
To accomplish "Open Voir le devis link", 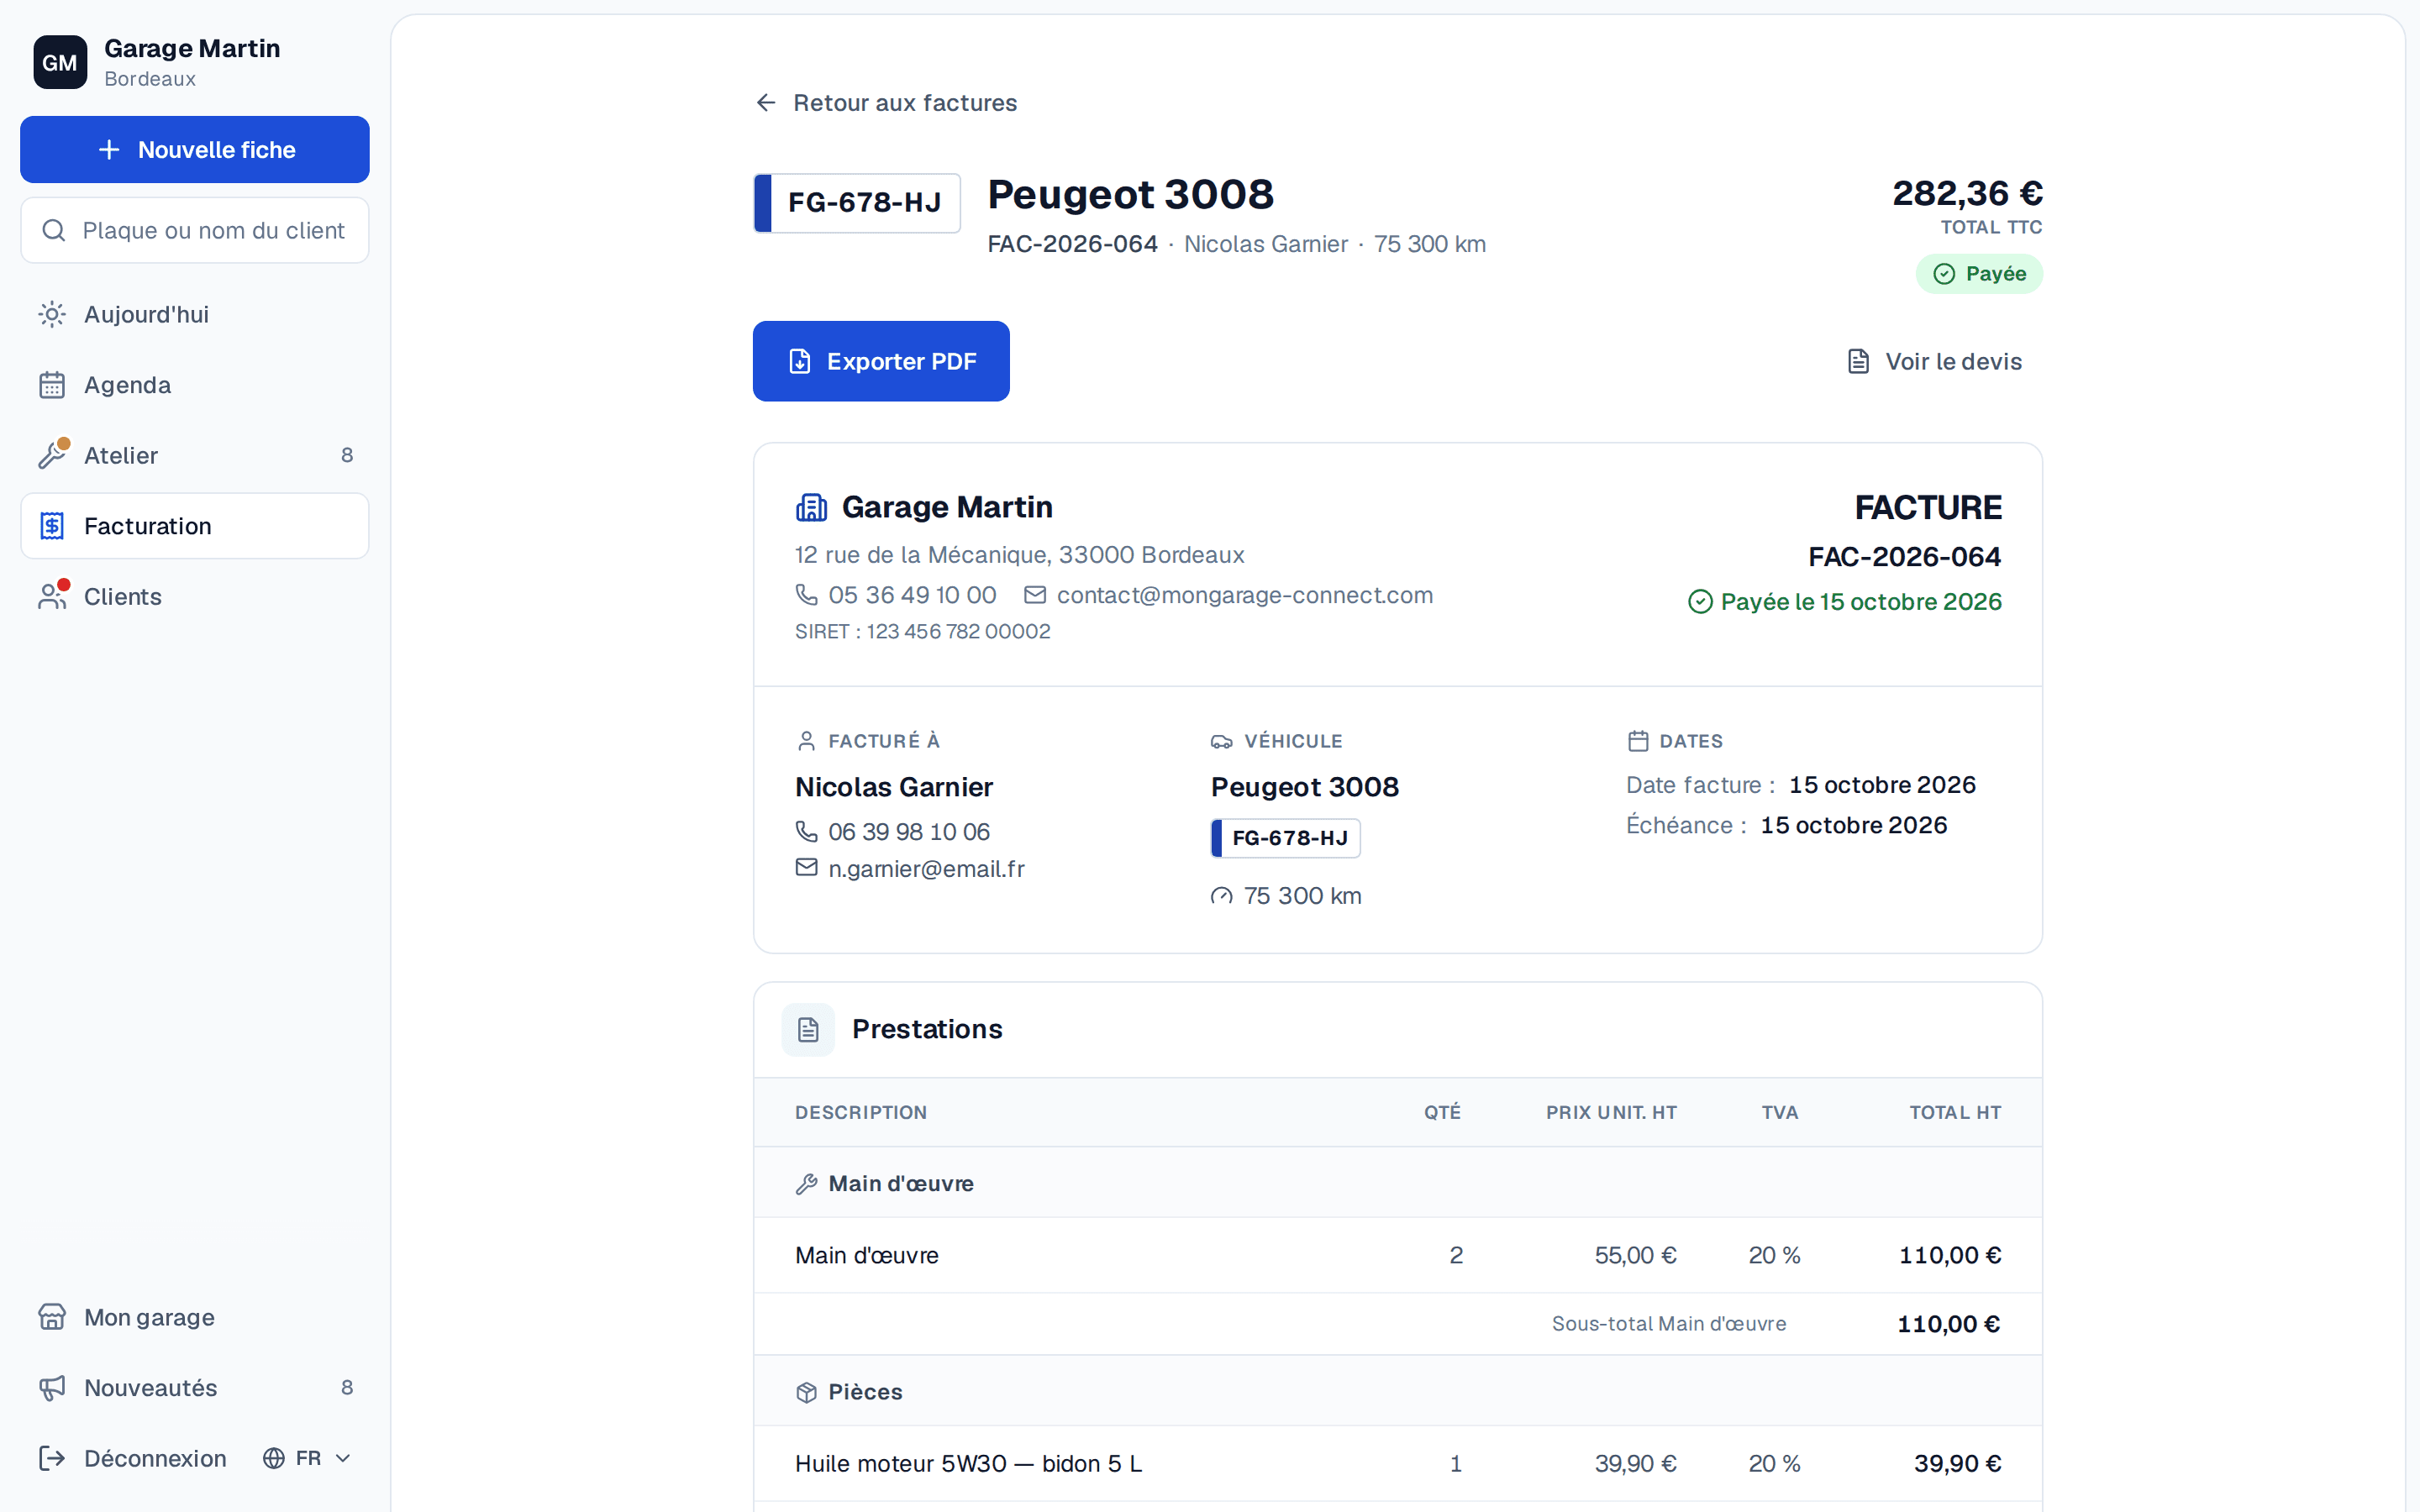I will [1934, 361].
